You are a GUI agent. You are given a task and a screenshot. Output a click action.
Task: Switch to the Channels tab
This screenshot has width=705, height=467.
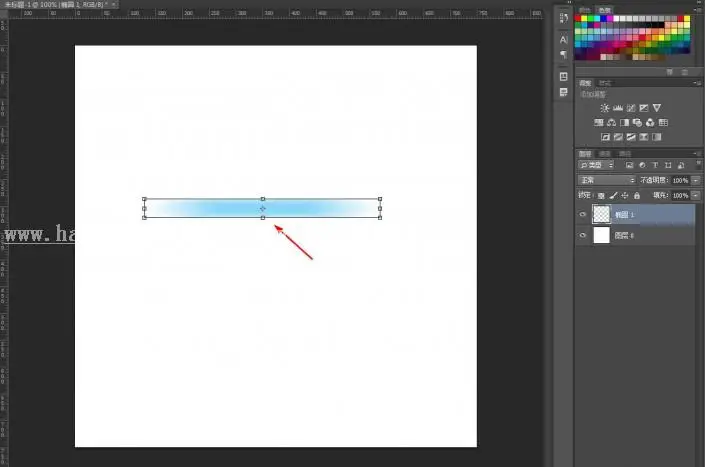[605, 154]
